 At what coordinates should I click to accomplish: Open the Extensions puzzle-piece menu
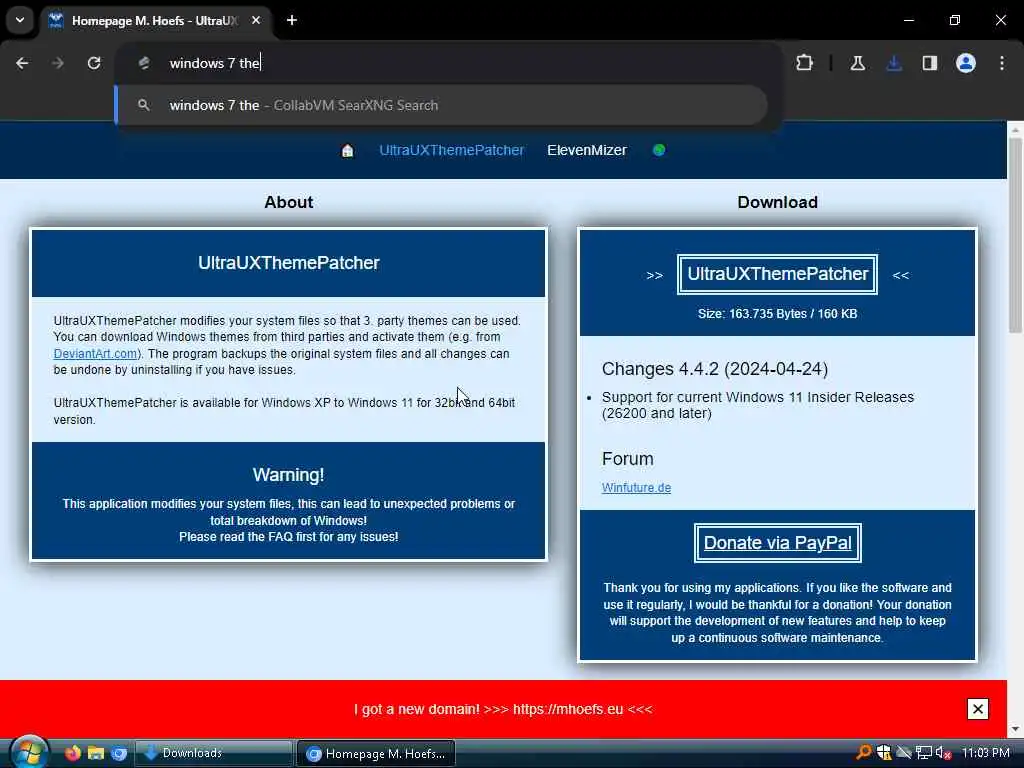(x=805, y=63)
